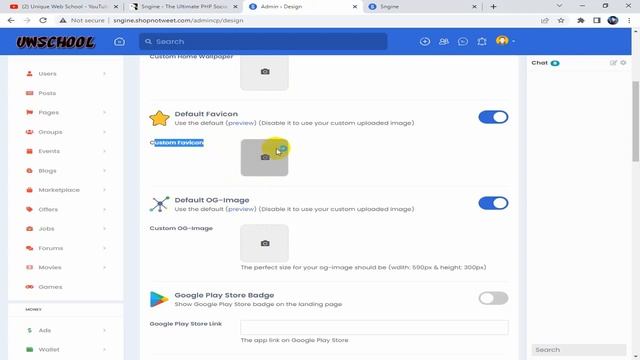This screenshot has width=640, height=360.
Task: Bookmark this page with star icon
Action: point(561,20)
